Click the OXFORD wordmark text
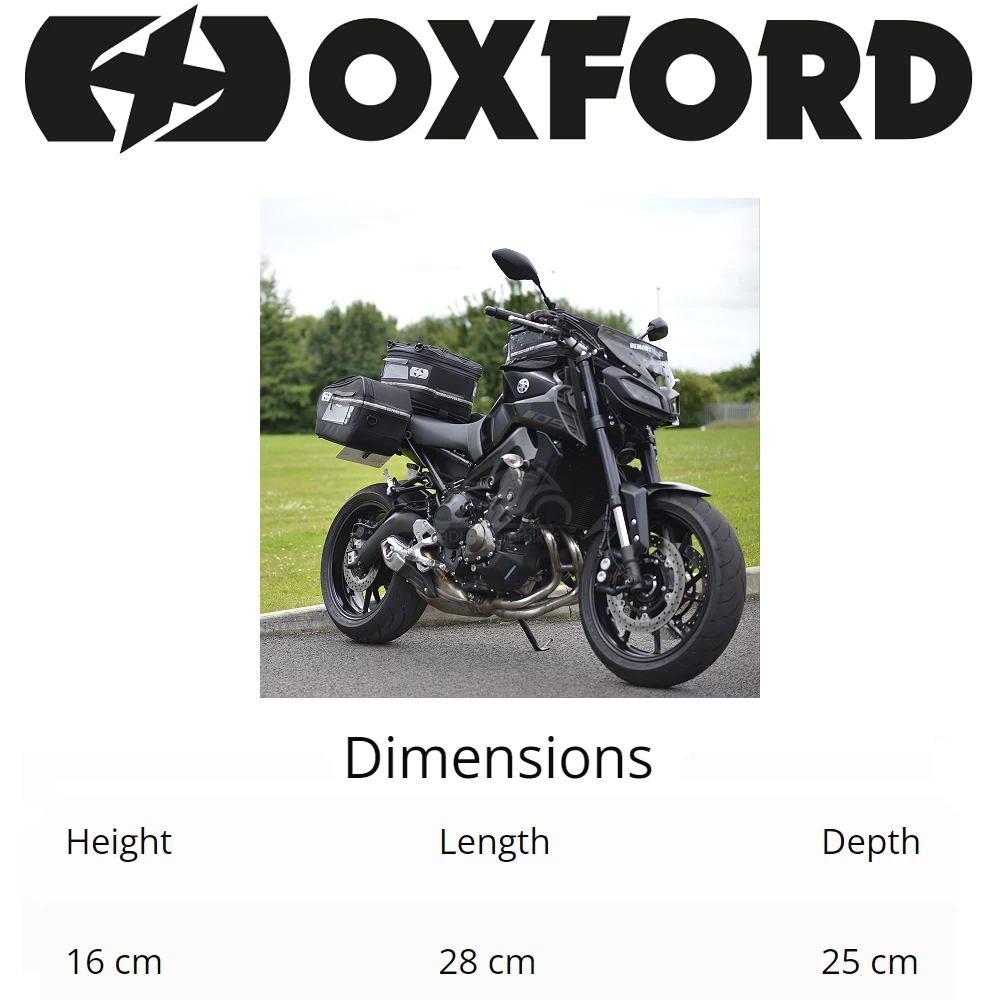The image size is (1000, 1000). (x=640, y=79)
